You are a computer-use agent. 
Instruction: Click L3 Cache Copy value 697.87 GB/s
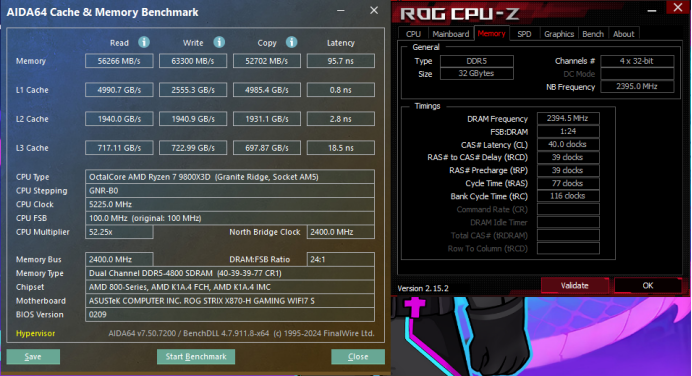(x=267, y=148)
